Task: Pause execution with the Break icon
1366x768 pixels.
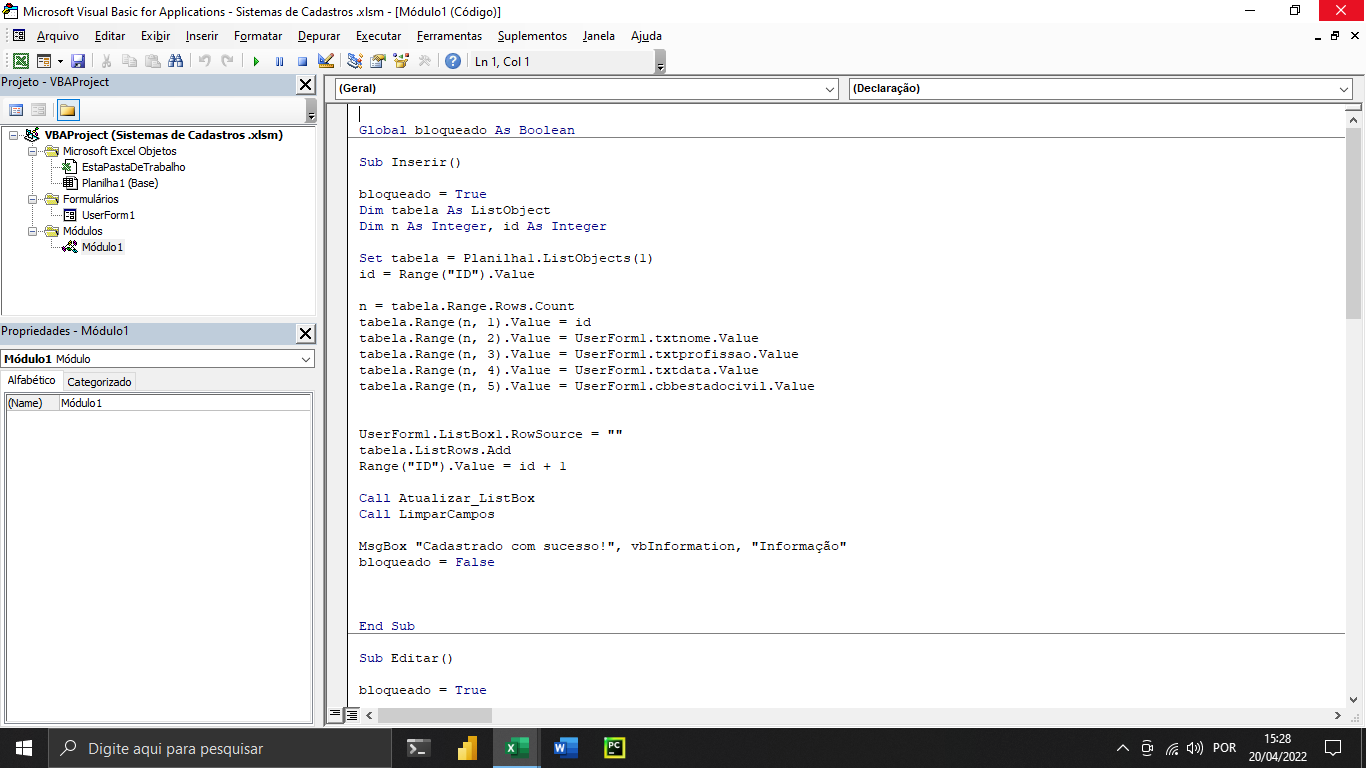Action: tap(279, 60)
